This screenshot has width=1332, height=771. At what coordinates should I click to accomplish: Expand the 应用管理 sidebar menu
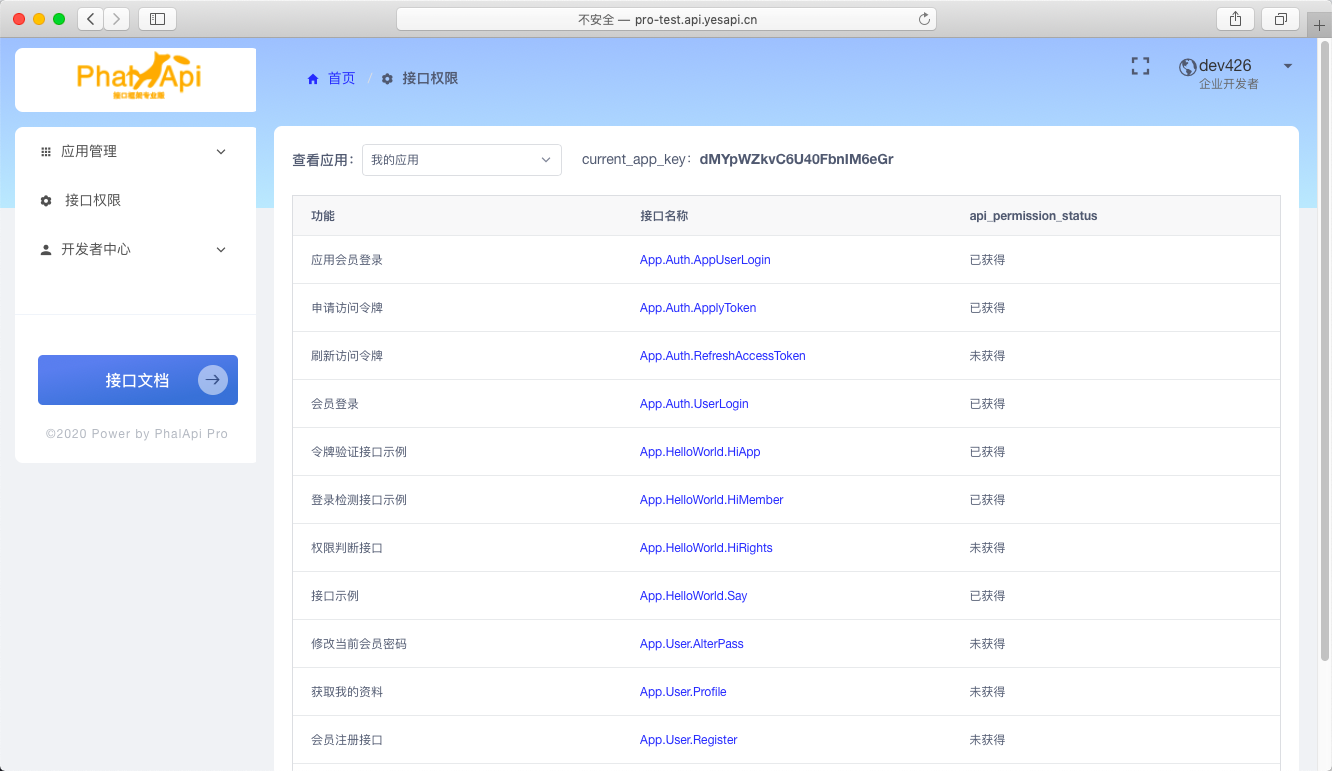(x=135, y=152)
